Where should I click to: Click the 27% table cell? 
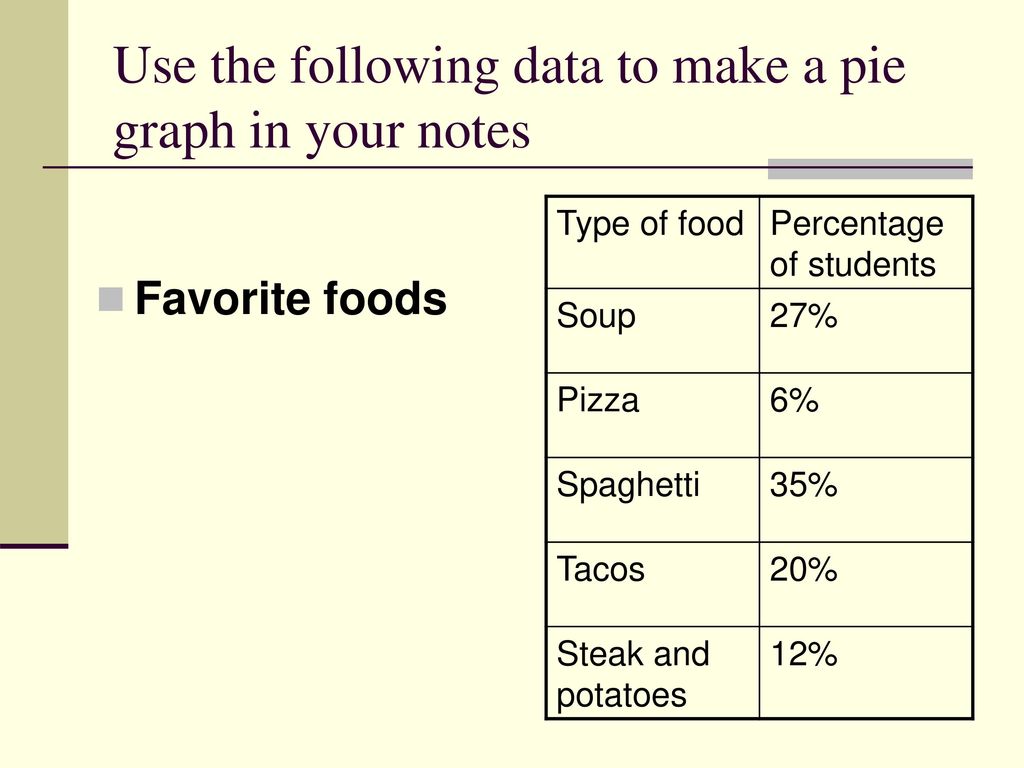866,330
